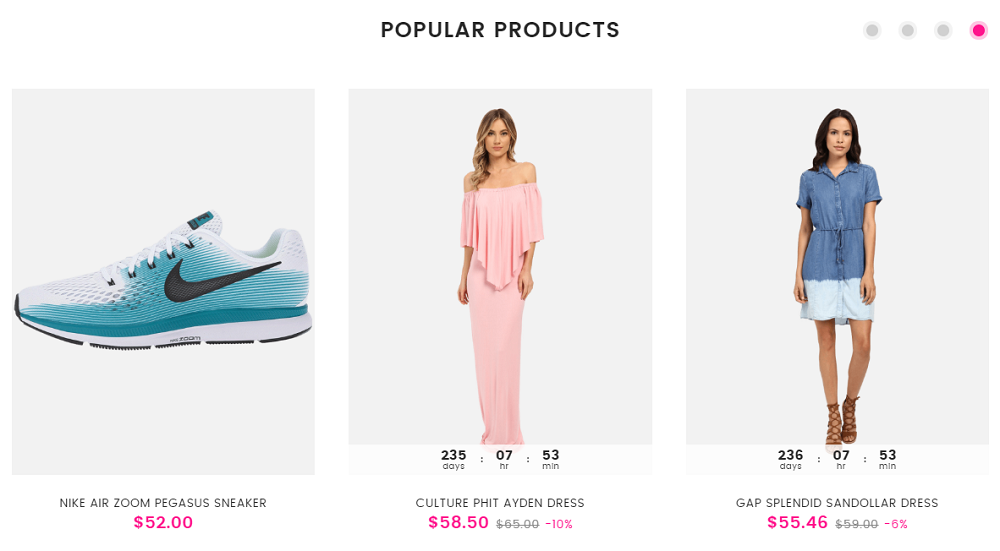
Task: Click the active pink carousel dot
Action: point(979,30)
